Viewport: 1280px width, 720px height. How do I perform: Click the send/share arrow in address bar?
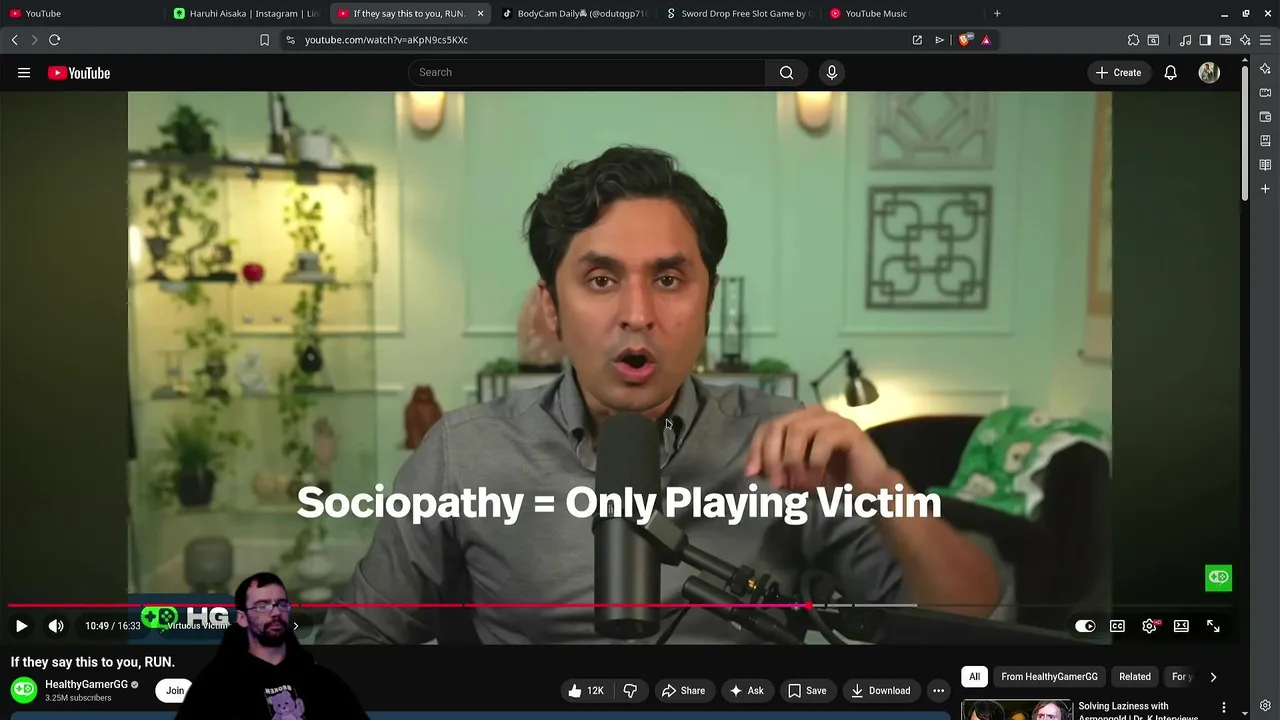[x=939, y=40]
